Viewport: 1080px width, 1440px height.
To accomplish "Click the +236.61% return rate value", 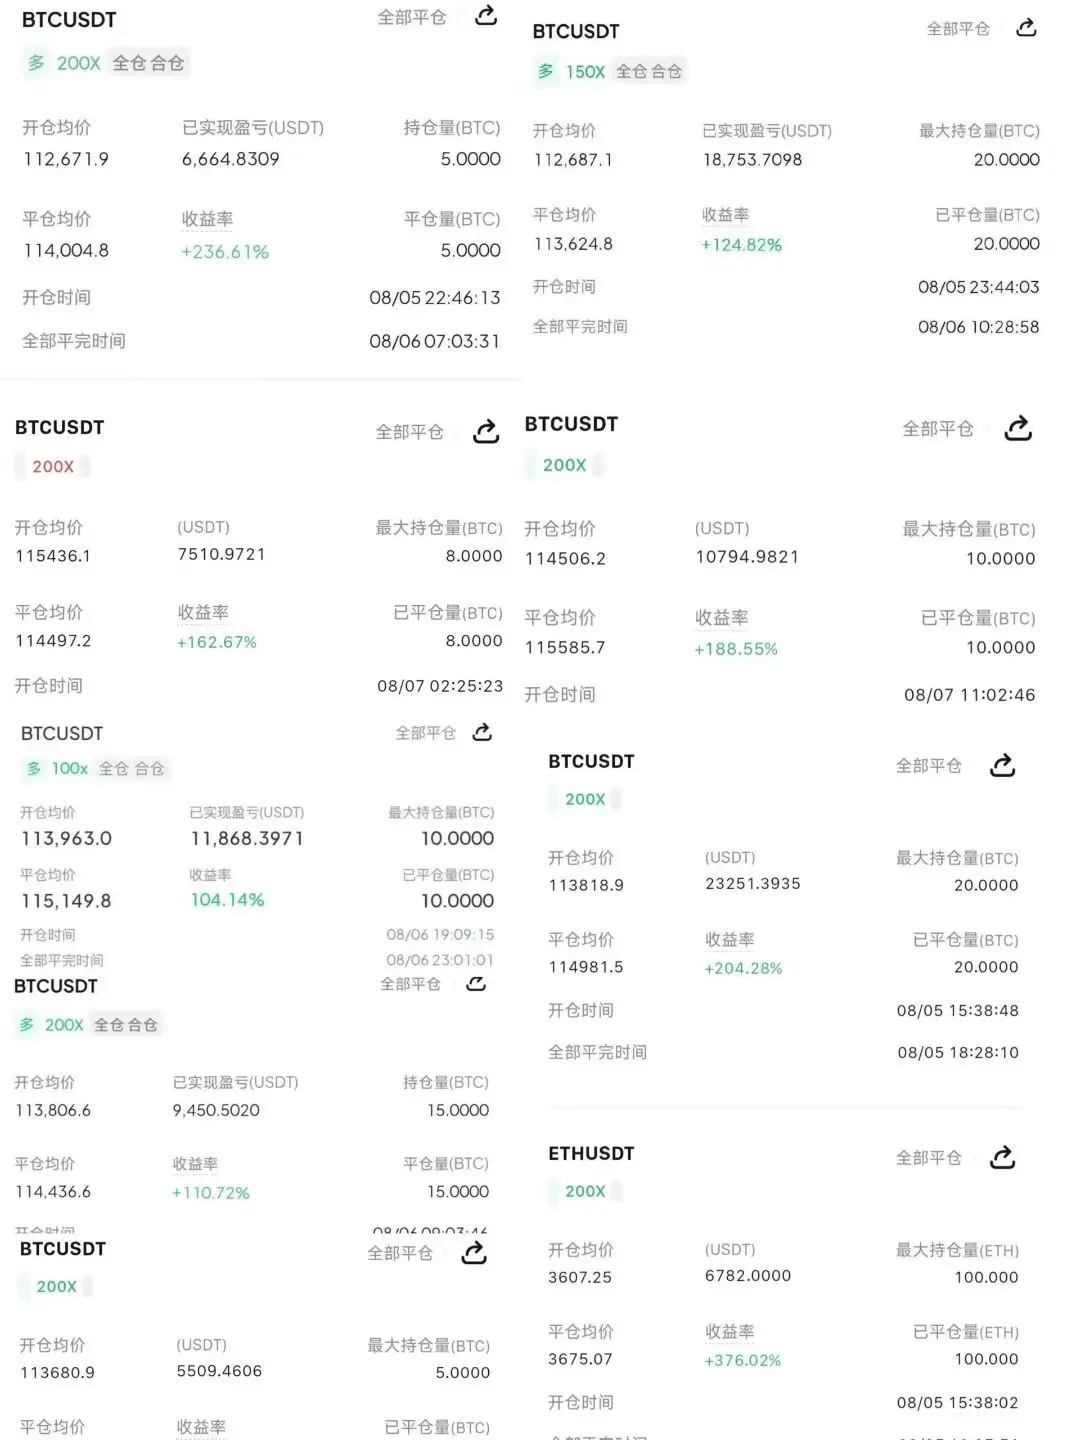I will click(x=225, y=252).
